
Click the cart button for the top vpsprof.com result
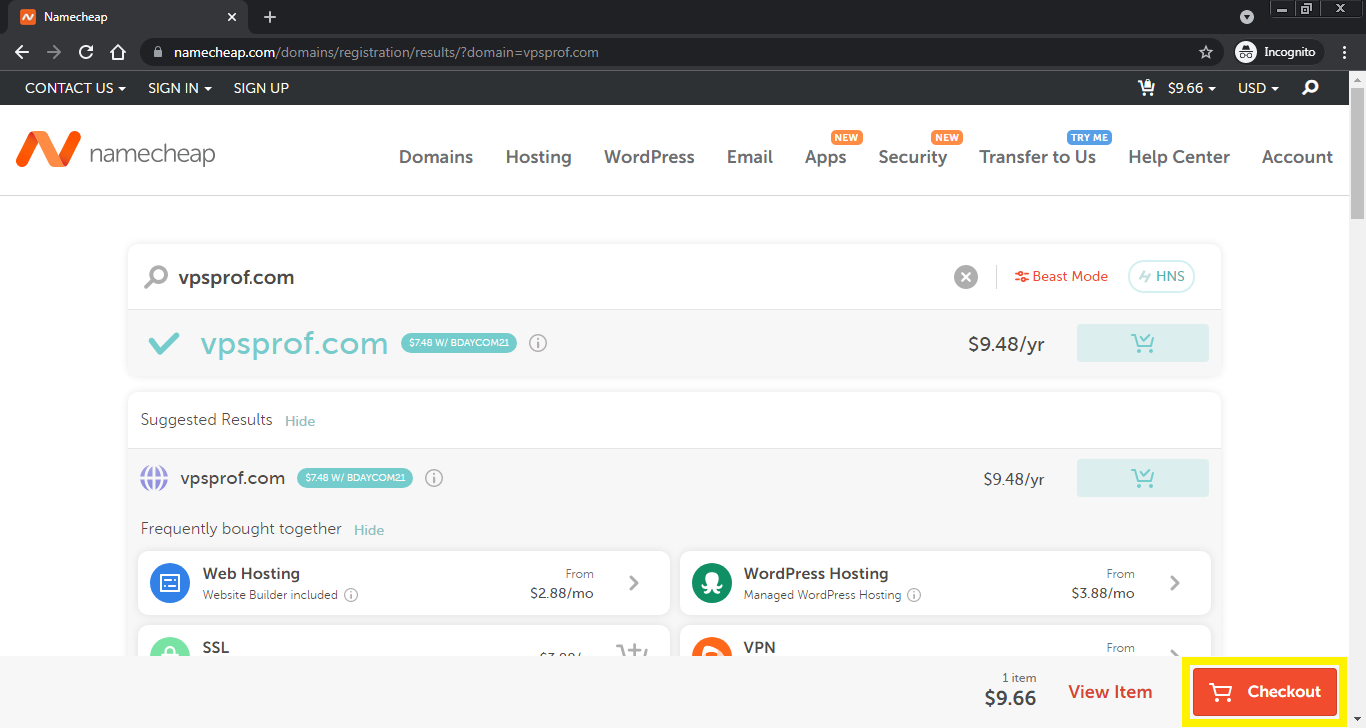pyautogui.click(x=1142, y=343)
